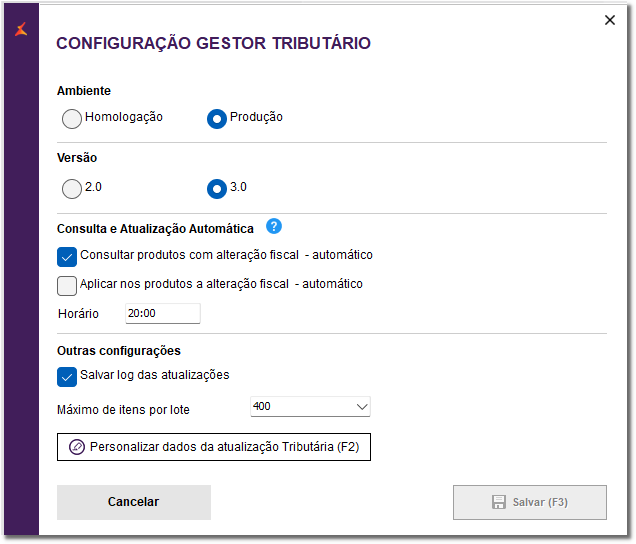Click the Consulta e Atualização Automática heading
636x544 pixels.
pos(155,229)
